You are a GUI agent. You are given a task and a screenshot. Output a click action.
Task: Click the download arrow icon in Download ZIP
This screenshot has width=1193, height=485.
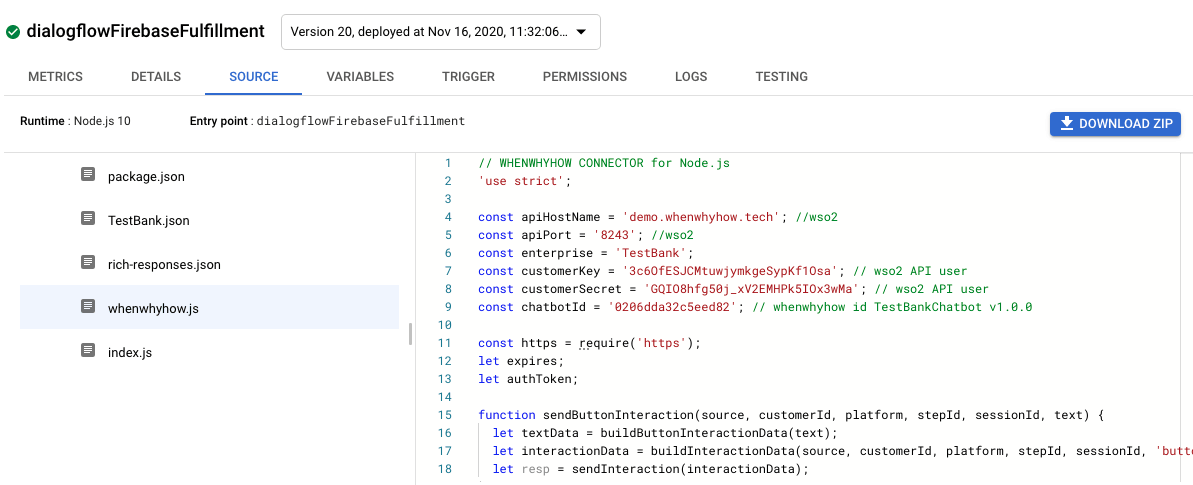pos(1066,124)
